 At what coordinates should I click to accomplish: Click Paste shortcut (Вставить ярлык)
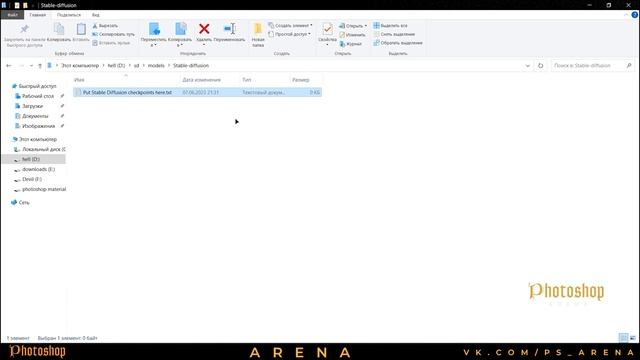pyautogui.click(x=111, y=43)
